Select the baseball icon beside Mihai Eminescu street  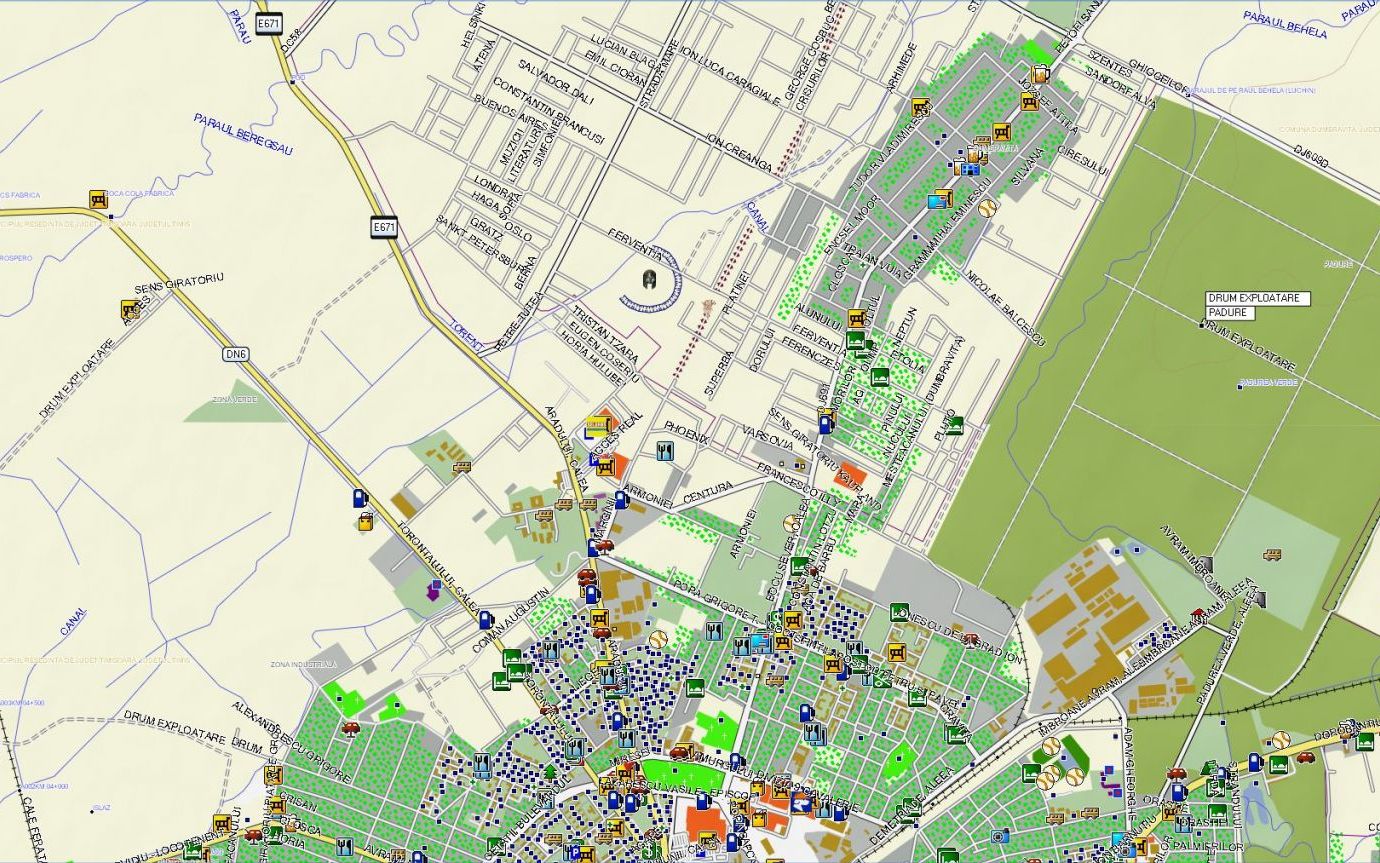987,208
